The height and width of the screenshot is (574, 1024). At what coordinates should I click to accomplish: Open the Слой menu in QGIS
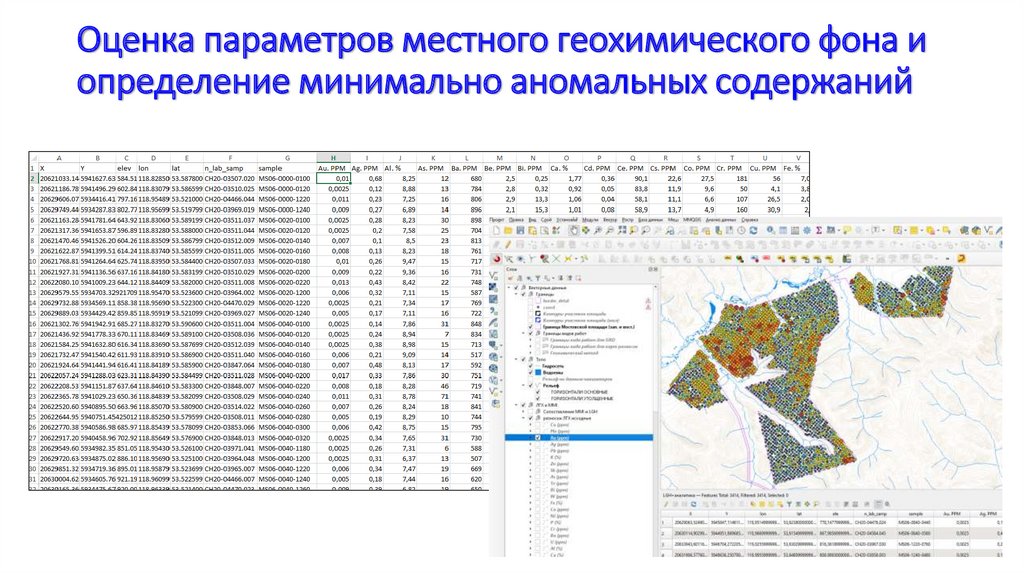547,221
